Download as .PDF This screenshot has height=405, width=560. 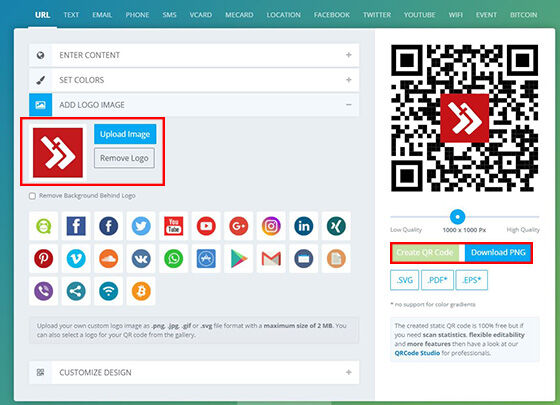tap(438, 280)
